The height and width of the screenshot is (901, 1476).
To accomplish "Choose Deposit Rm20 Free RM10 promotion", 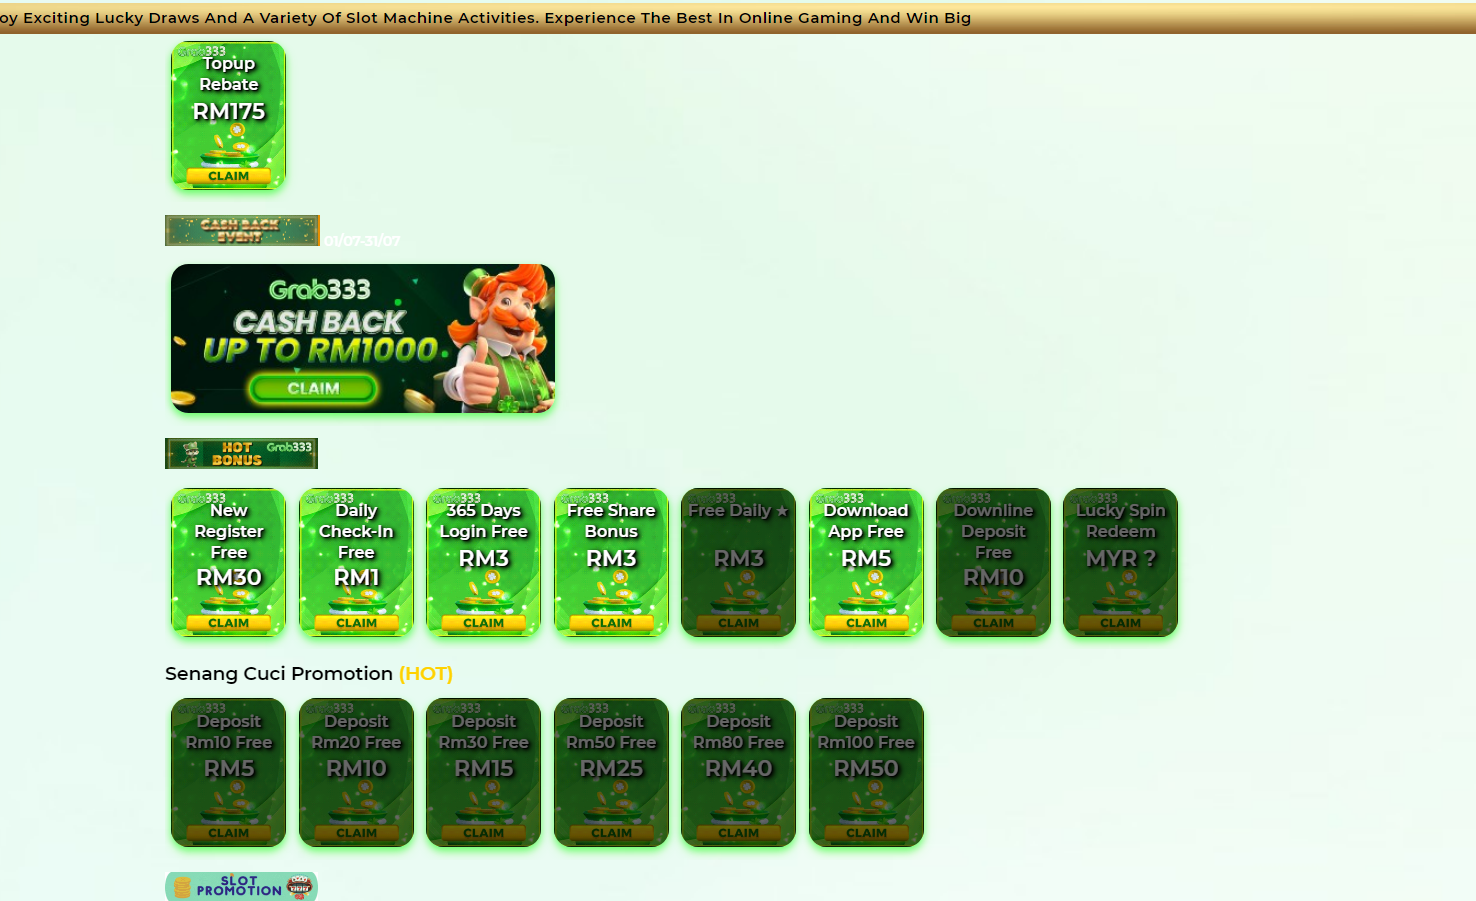I will (356, 772).
